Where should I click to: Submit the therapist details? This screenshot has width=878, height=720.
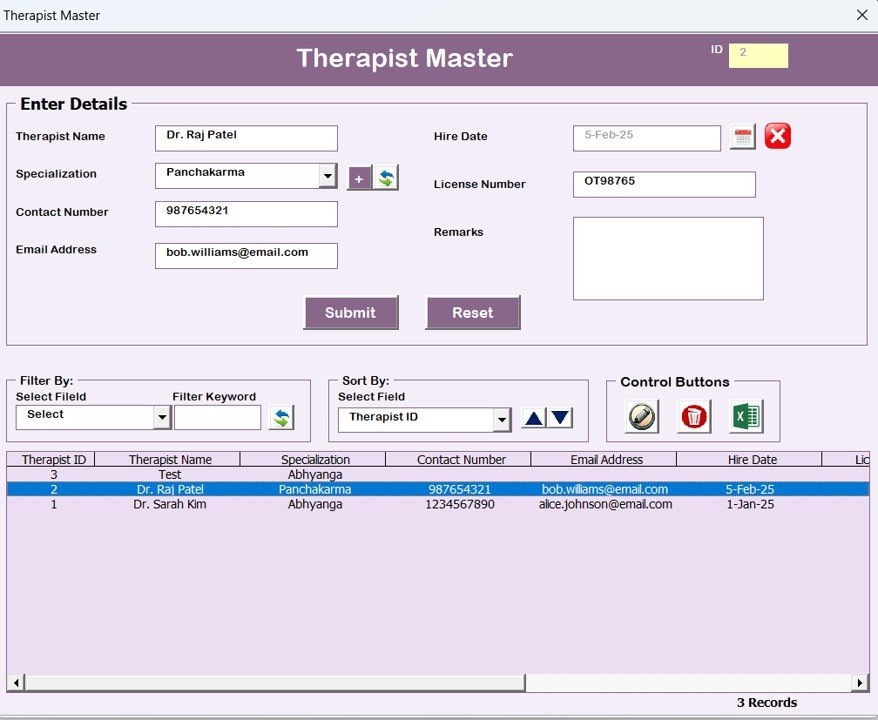[351, 312]
